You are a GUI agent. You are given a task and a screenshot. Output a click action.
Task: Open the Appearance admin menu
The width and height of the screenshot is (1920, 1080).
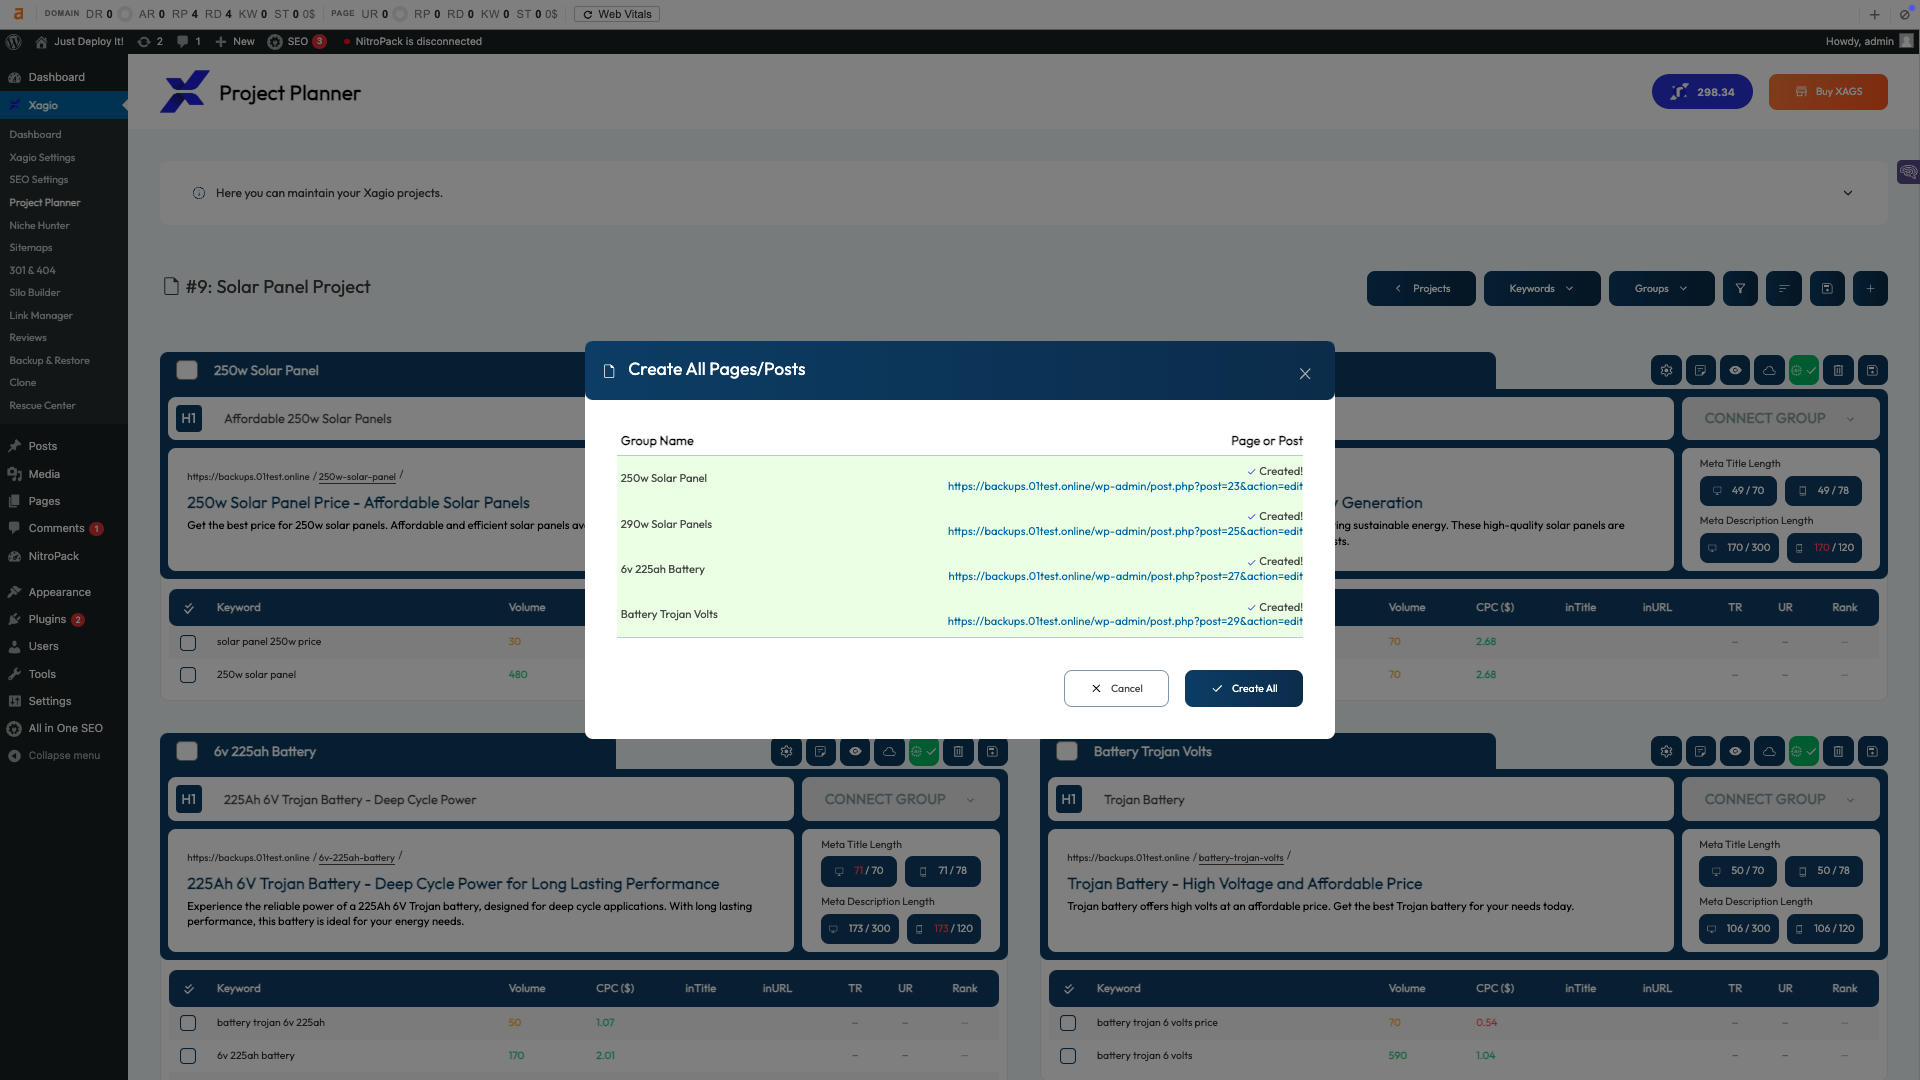pyautogui.click(x=59, y=592)
